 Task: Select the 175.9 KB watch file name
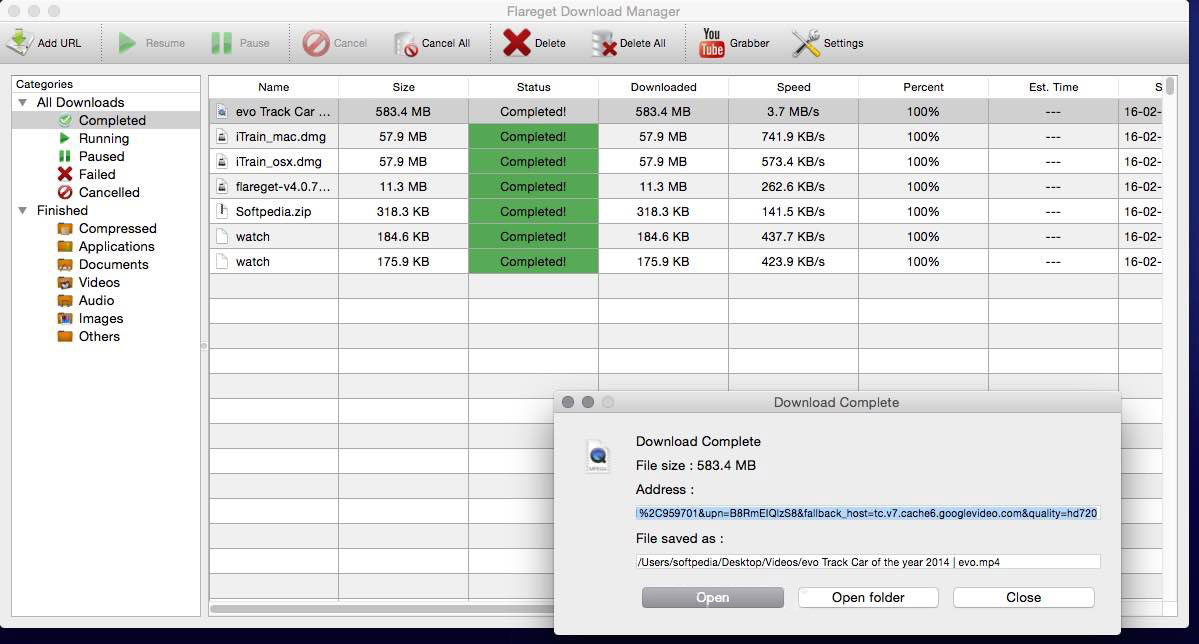[252, 262]
